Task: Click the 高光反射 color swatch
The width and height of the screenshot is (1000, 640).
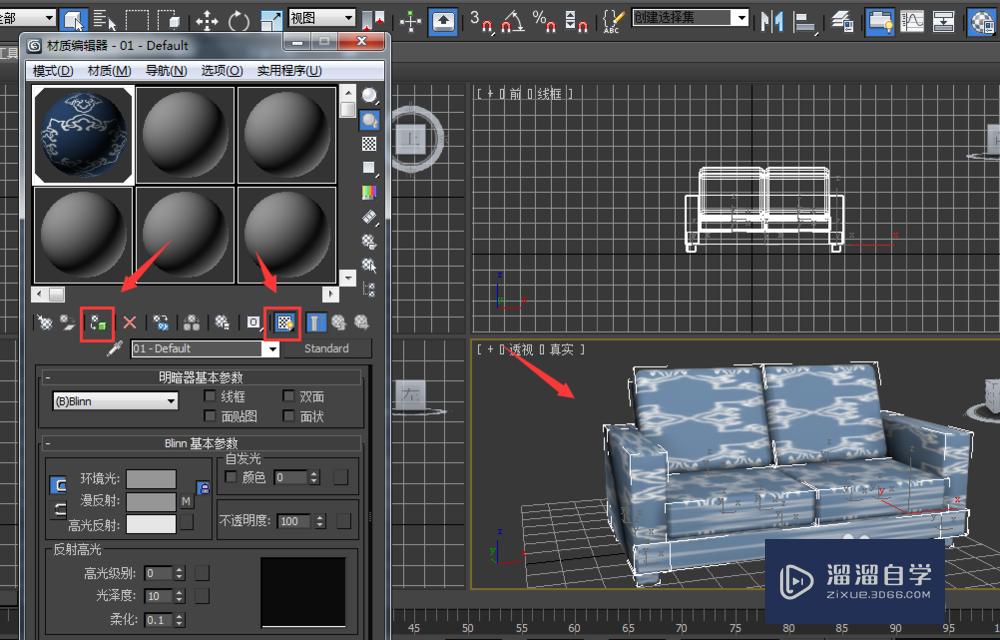Action: coord(150,523)
